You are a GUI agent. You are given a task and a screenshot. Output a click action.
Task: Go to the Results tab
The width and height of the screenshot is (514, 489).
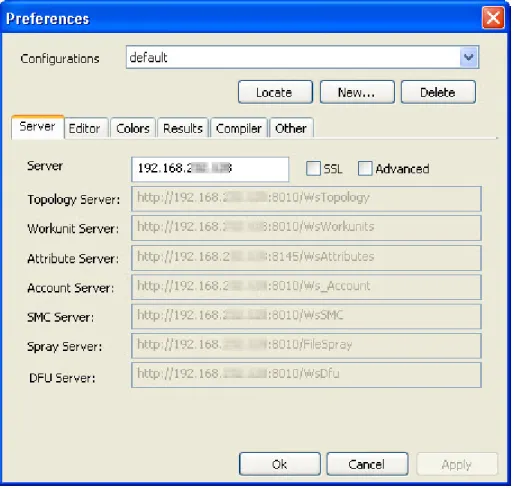tap(183, 128)
